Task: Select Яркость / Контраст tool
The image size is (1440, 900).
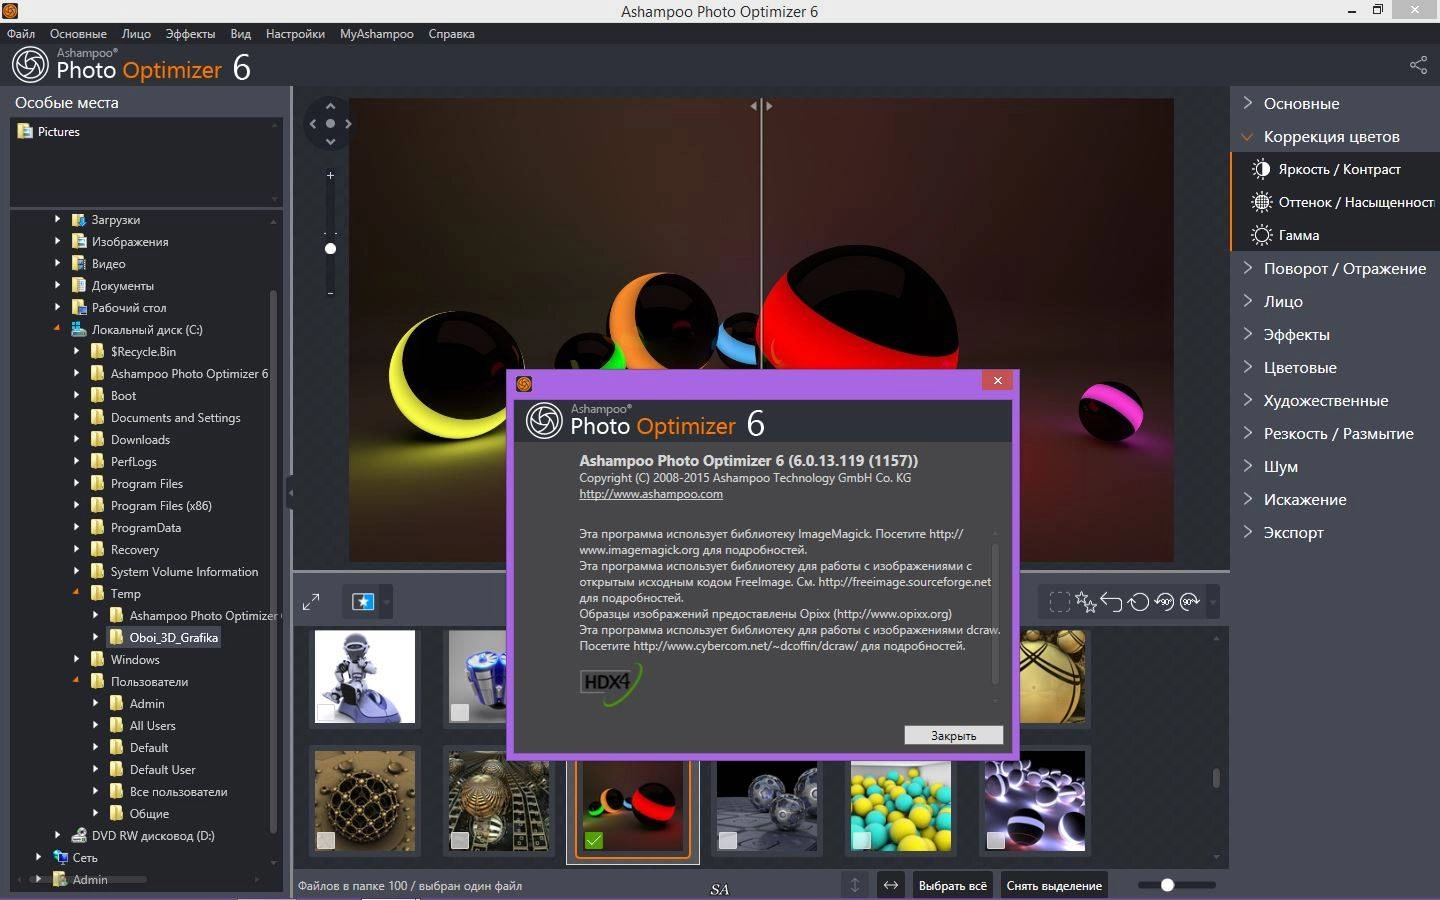Action: click(1336, 169)
